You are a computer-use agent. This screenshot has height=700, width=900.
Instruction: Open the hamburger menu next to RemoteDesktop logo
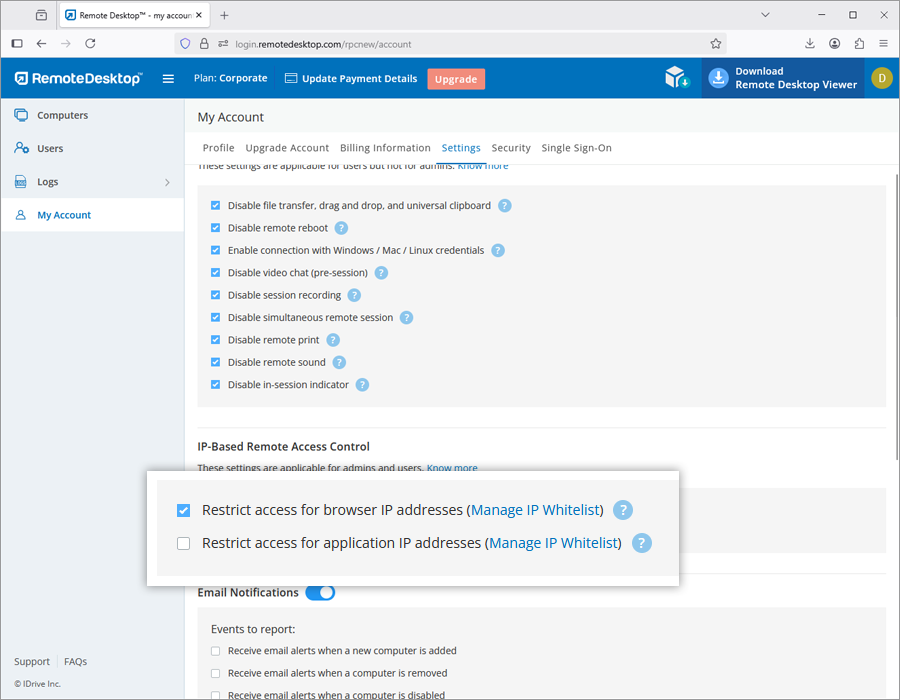click(x=168, y=79)
